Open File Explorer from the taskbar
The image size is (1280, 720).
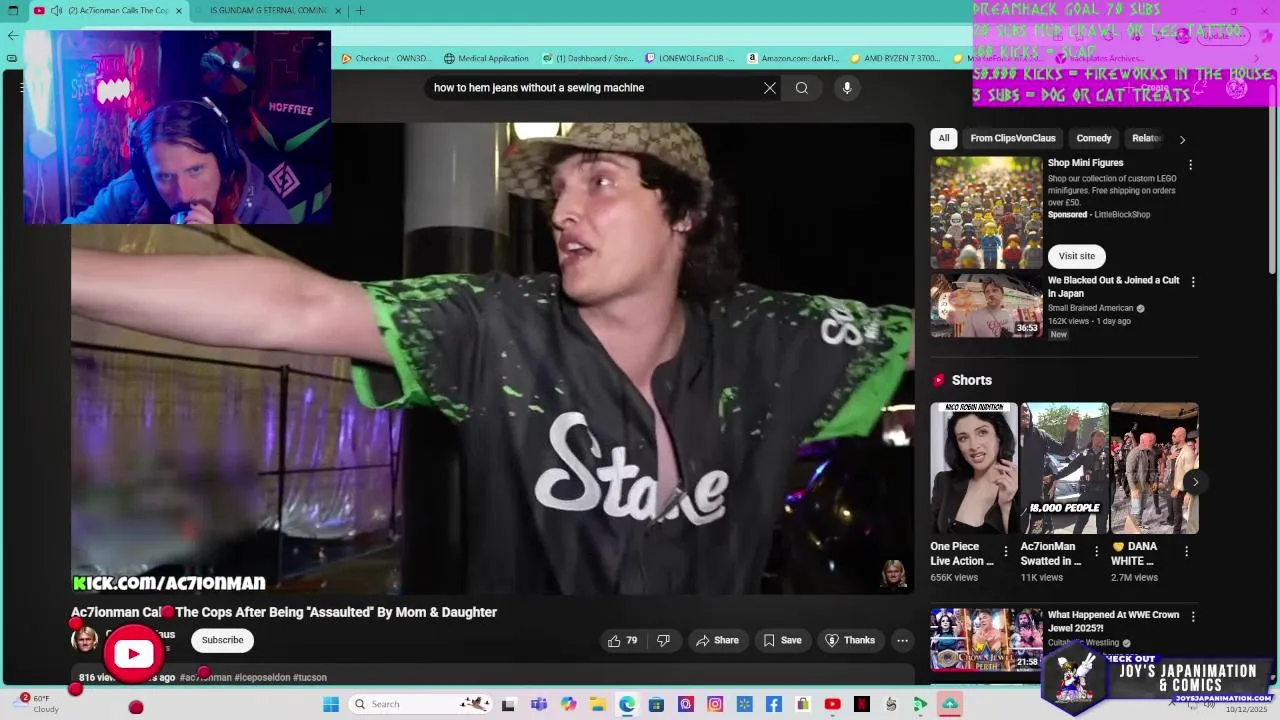598,704
